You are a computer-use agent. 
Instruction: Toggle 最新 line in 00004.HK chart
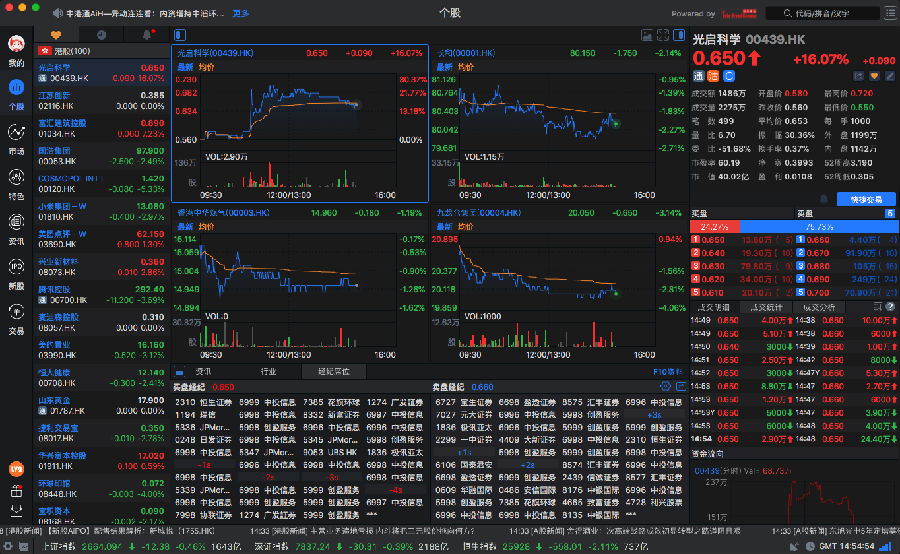coord(445,227)
